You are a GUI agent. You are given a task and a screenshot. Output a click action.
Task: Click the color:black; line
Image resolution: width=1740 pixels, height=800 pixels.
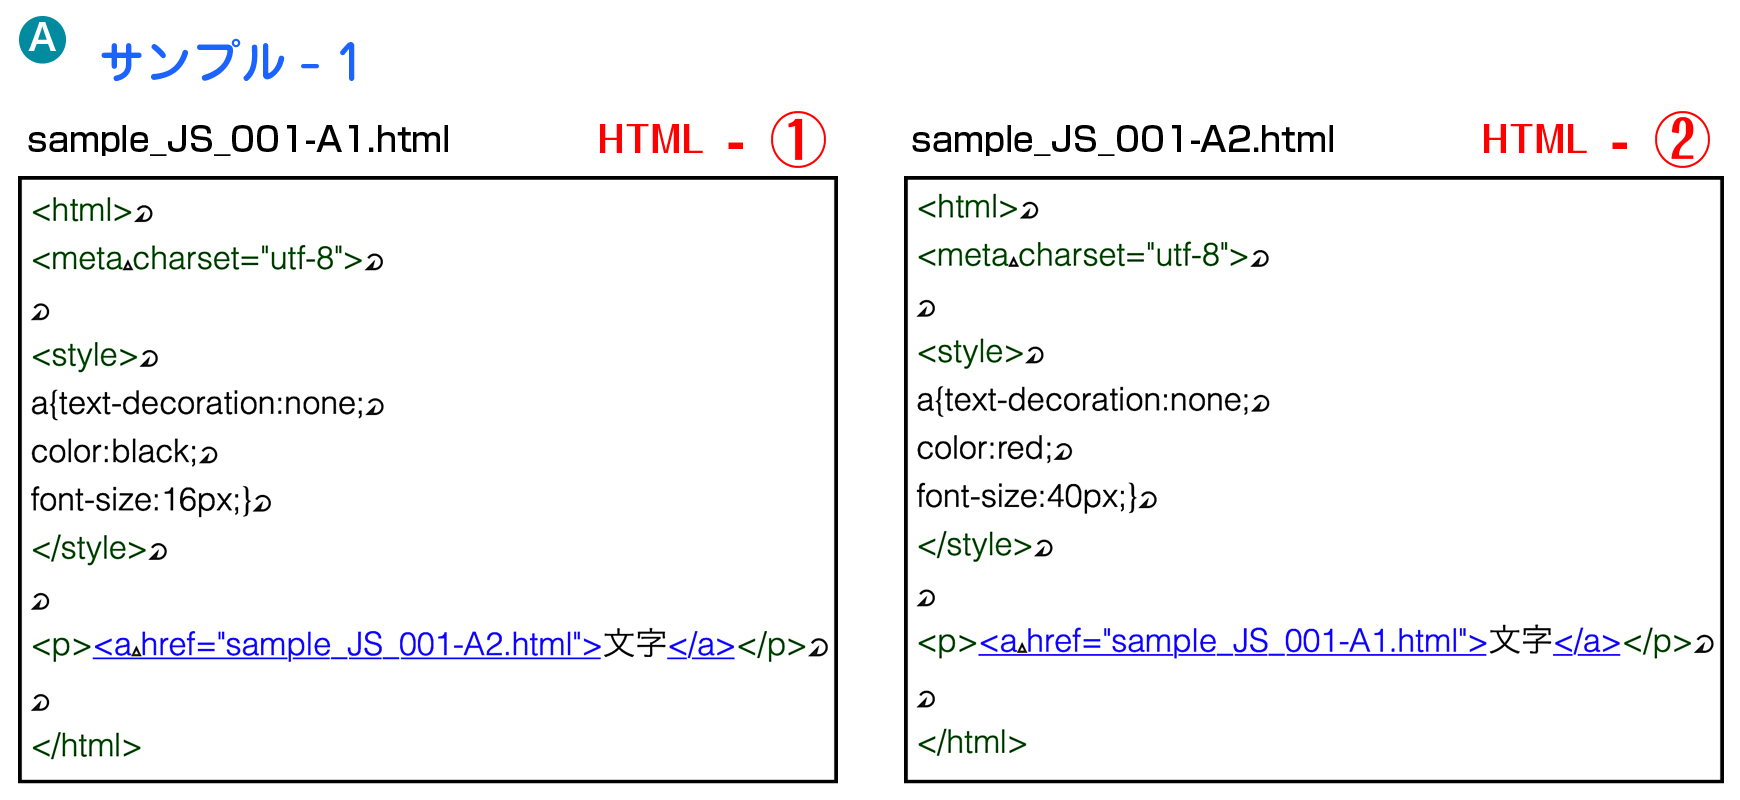[114, 452]
